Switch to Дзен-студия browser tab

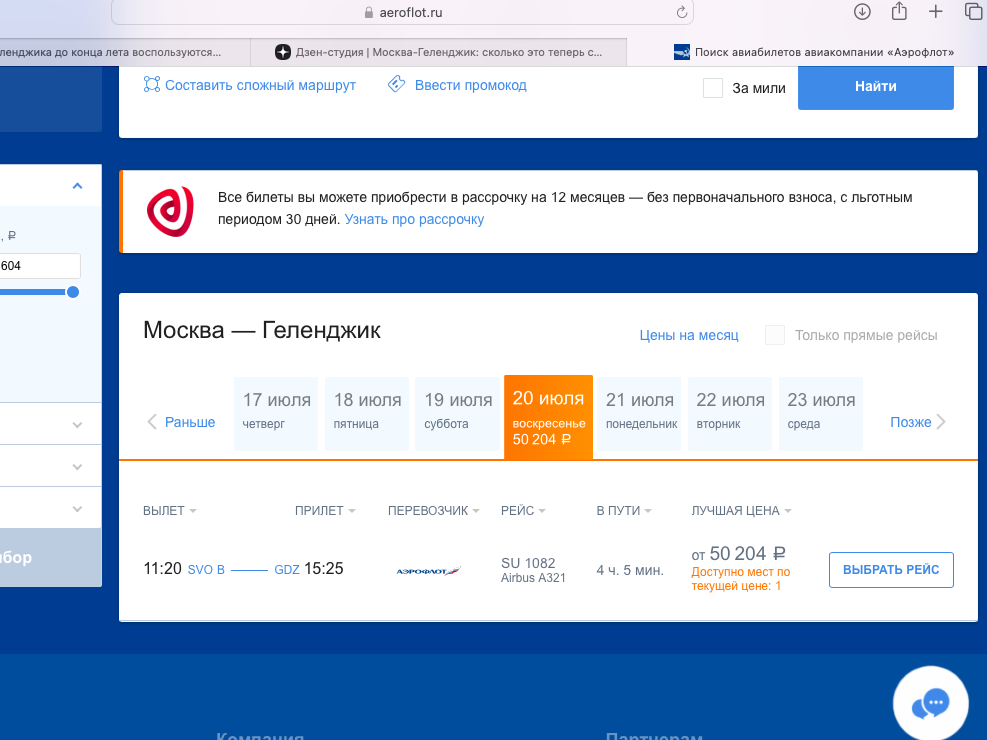(x=439, y=52)
